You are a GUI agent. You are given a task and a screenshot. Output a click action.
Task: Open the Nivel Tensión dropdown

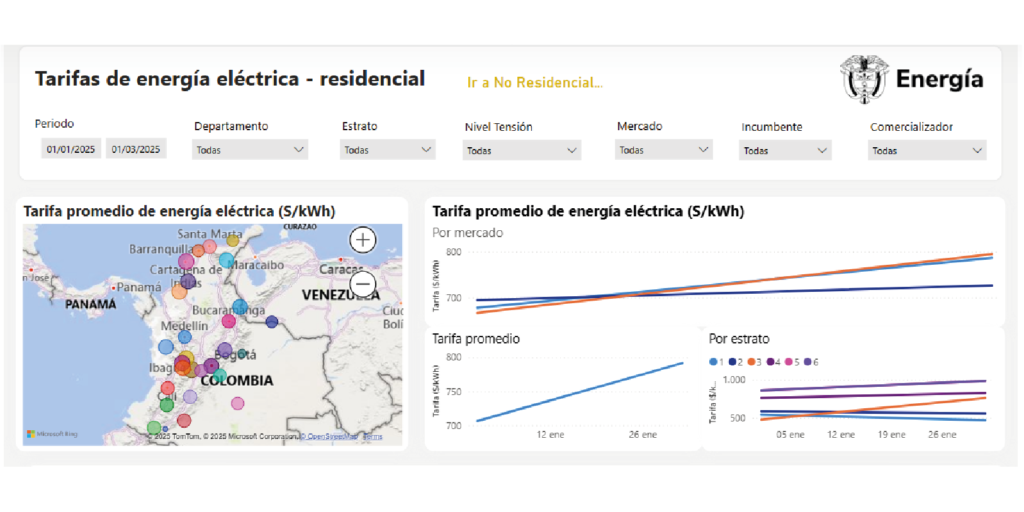[522, 151]
